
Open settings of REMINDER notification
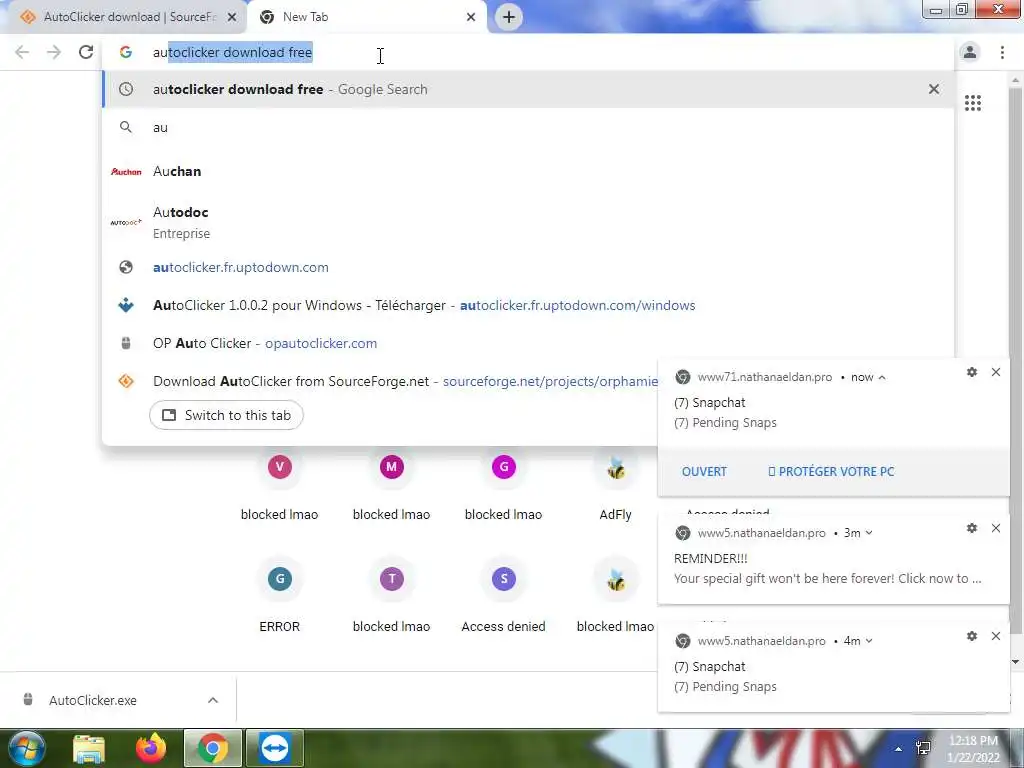972,528
